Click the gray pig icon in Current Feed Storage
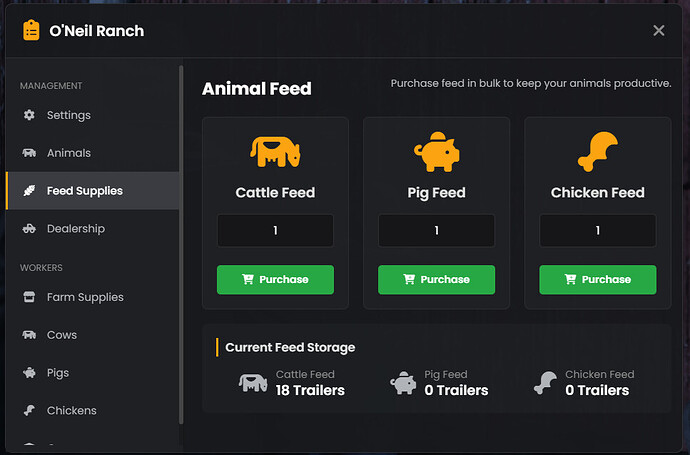This screenshot has height=455, width=690. (x=404, y=382)
